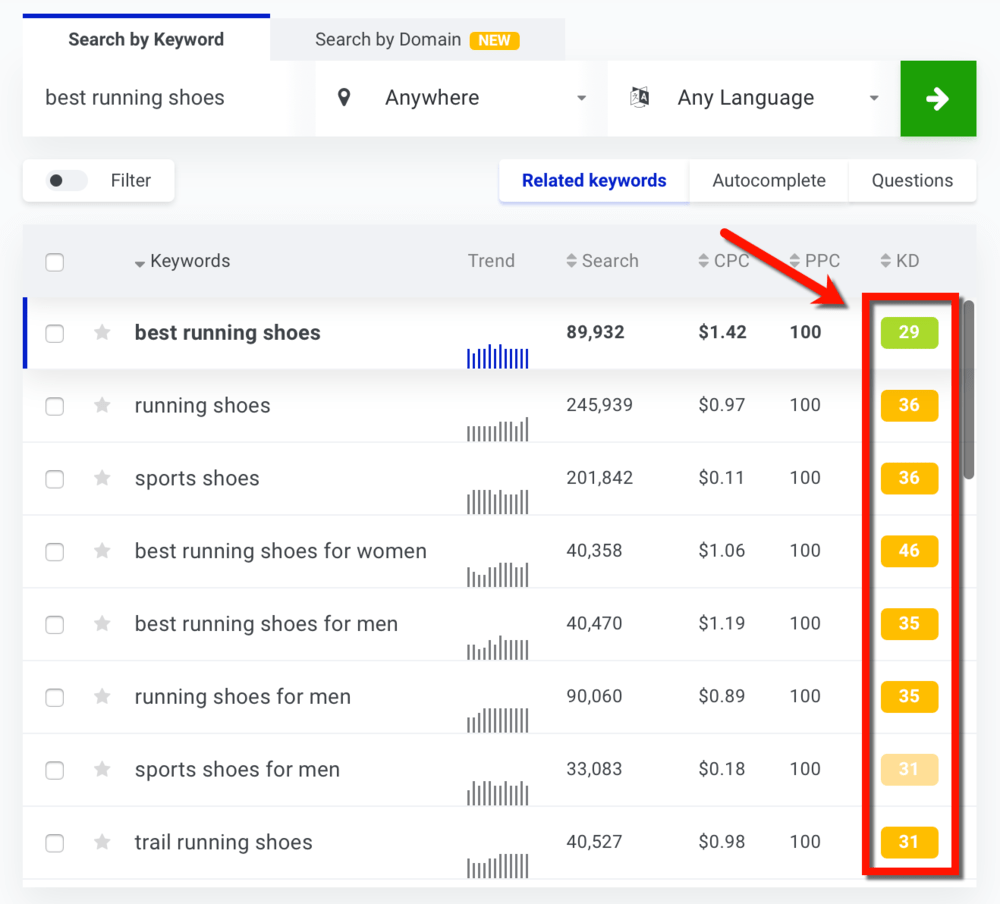
Task: Click the green KD badge showing 29
Action: pyautogui.click(x=909, y=333)
